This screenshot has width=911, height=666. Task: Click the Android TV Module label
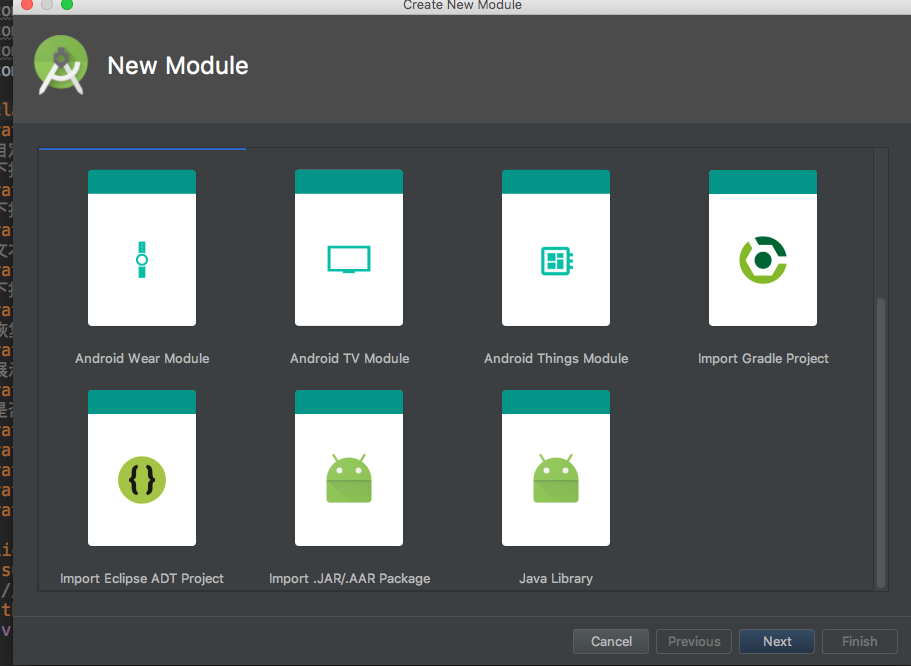[x=349, y=359]
